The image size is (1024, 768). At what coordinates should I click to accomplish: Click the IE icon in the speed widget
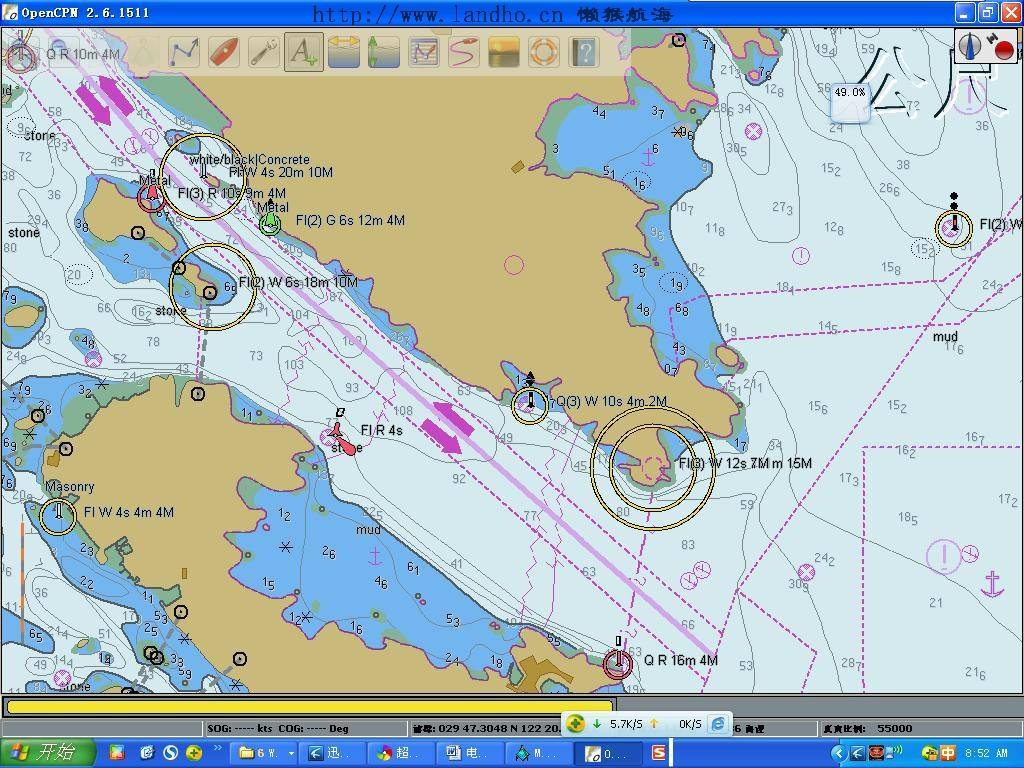click(718, 723)
